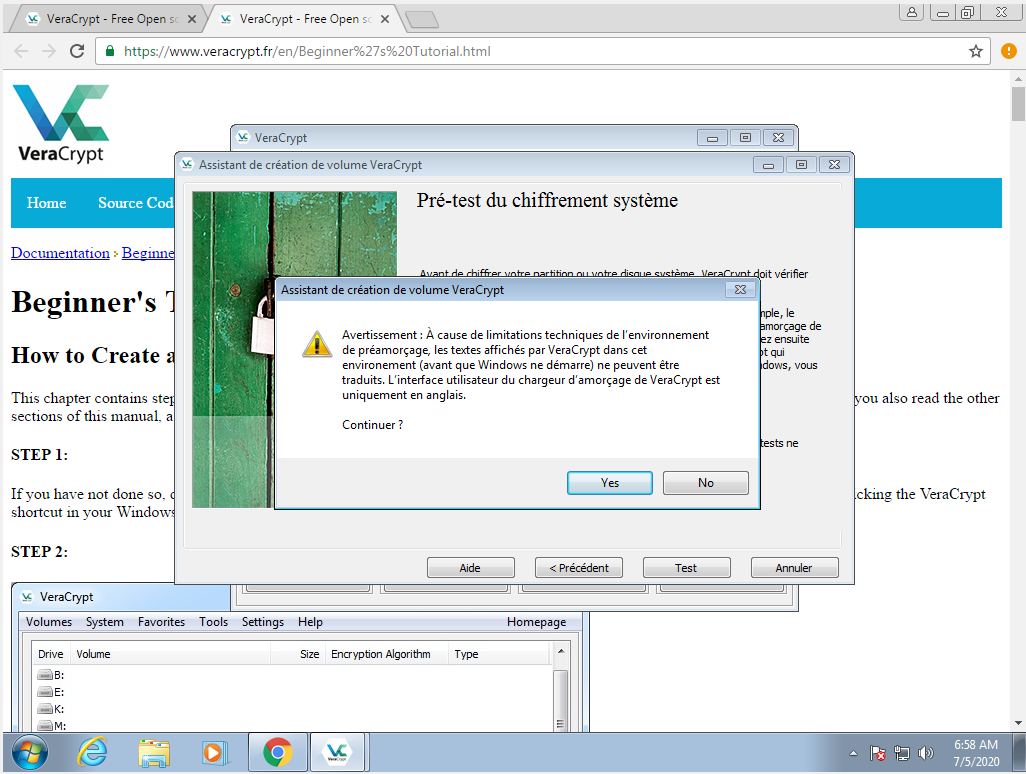Screen dimensions: 1026x774
Task: Open the System menu in the tutorial VeraCrypt window
Action: [x=105, y=622]
